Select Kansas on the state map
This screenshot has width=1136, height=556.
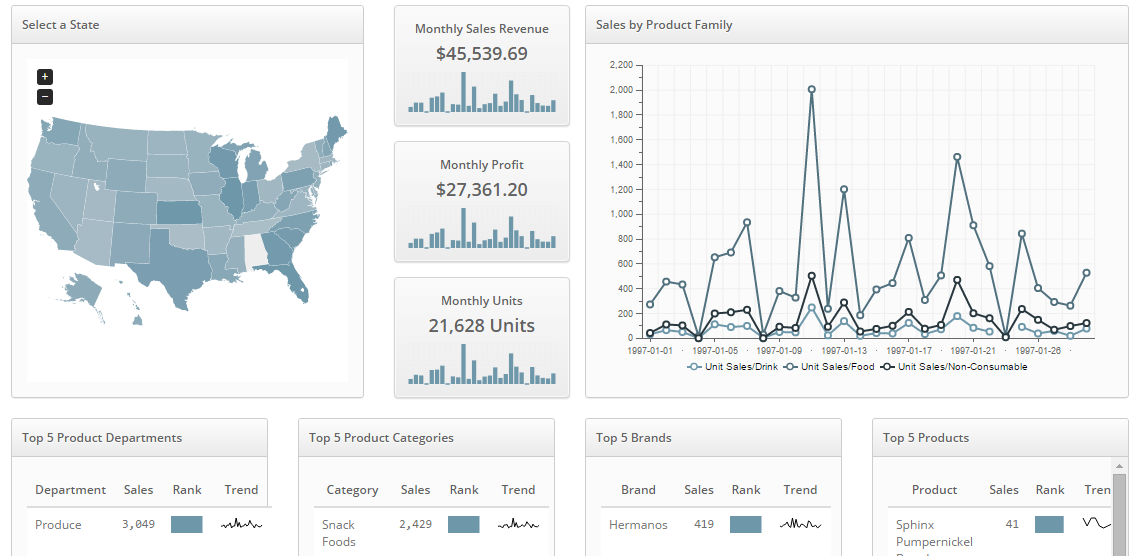pos(179,212)
